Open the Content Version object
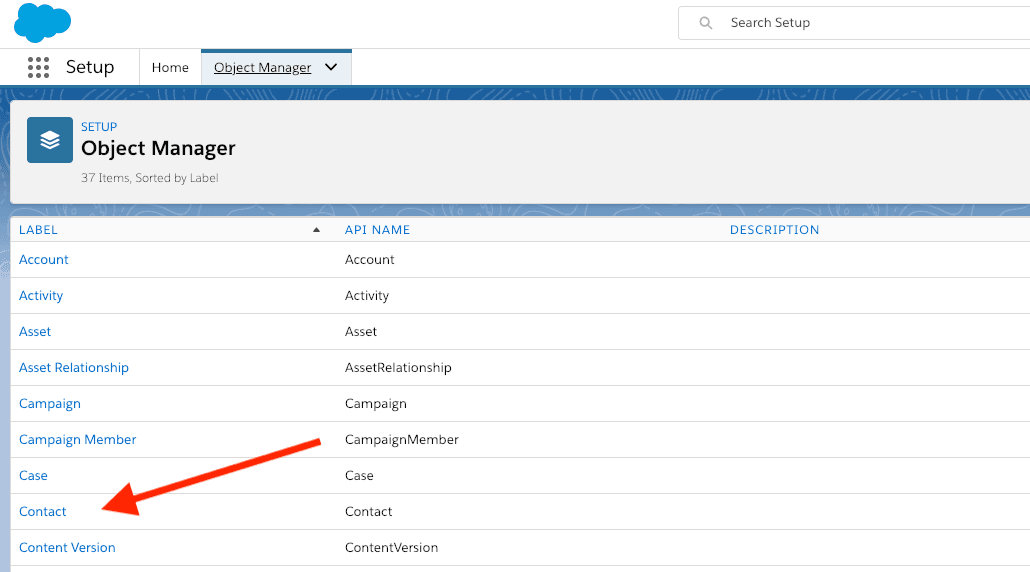The image size is (1030, 572). coord(67,548)
